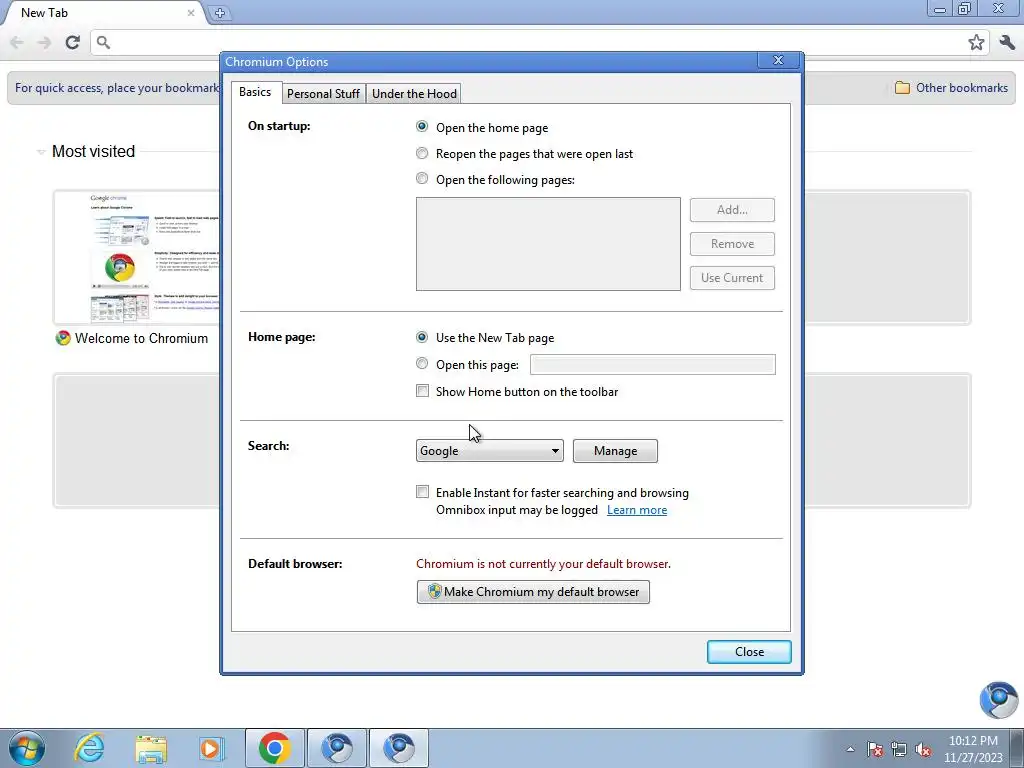Click the network tray icon
1024x768 pixels.
point(899,749)
